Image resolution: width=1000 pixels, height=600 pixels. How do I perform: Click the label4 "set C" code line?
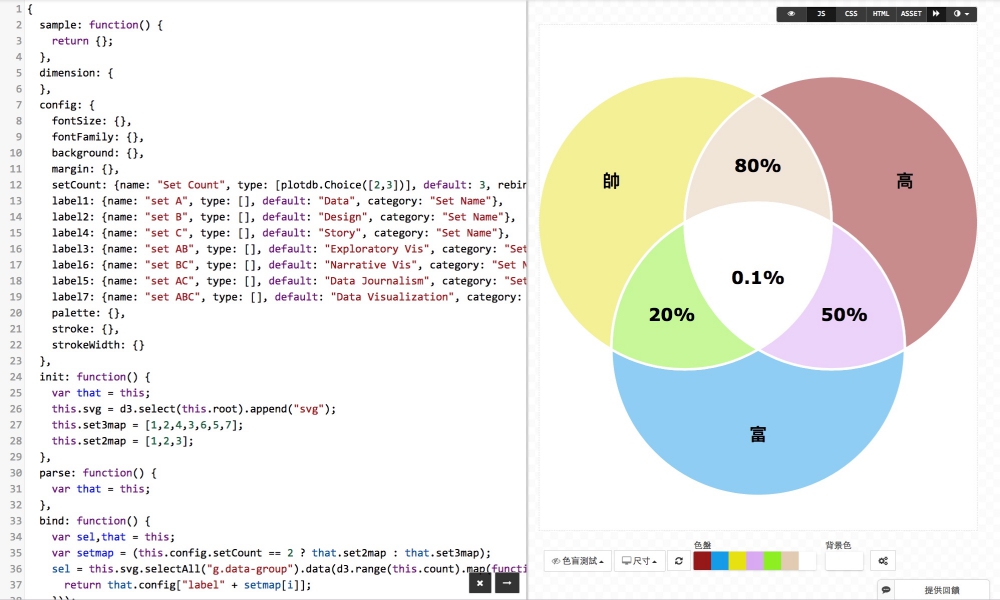(x=281, y=233)
